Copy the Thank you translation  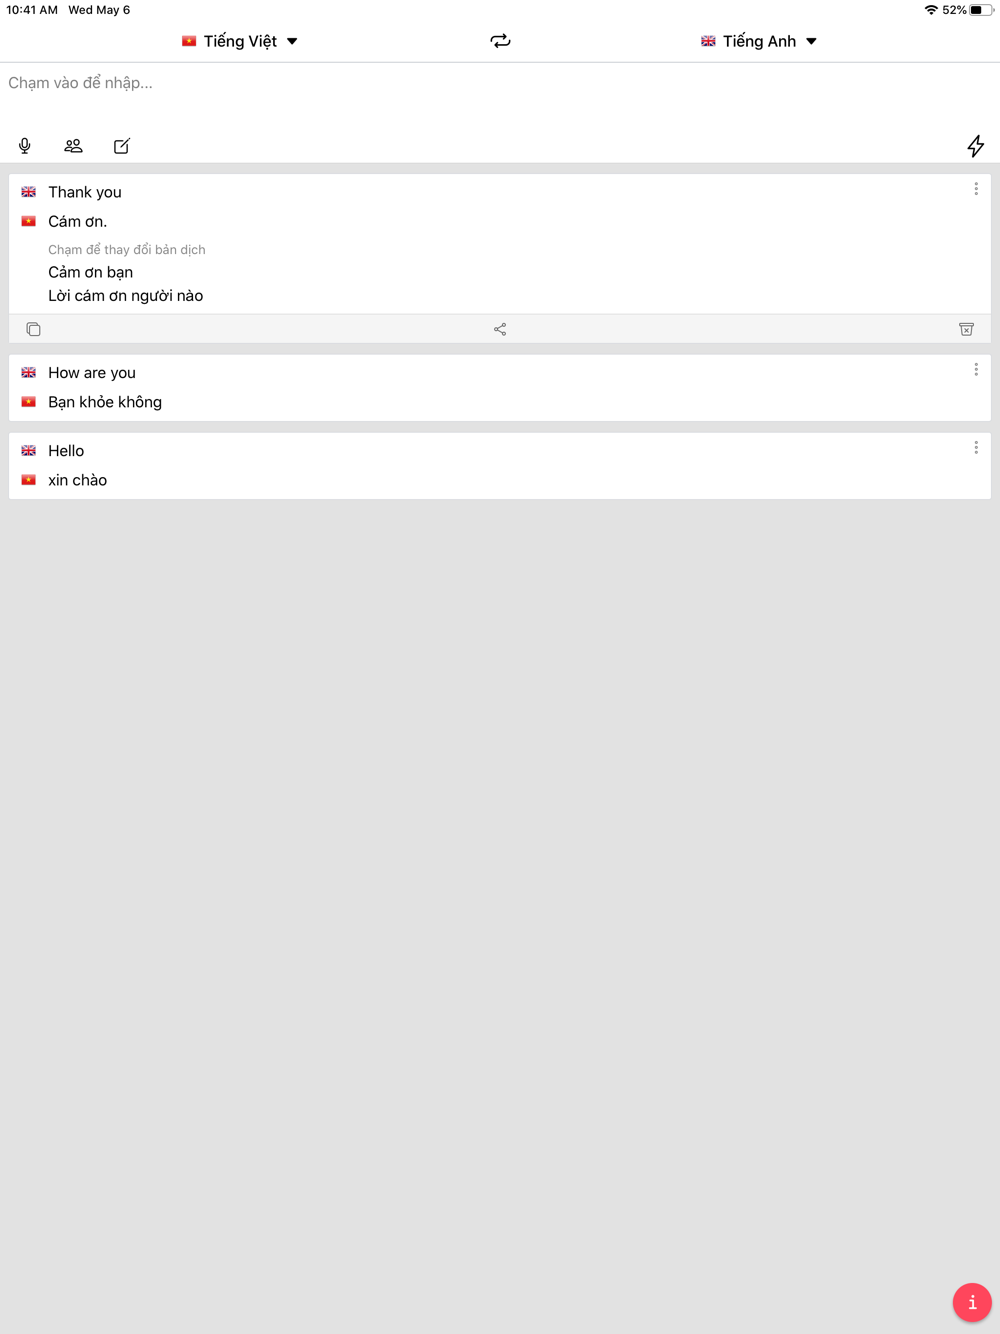pyautogui.click(x=33, y=329)
